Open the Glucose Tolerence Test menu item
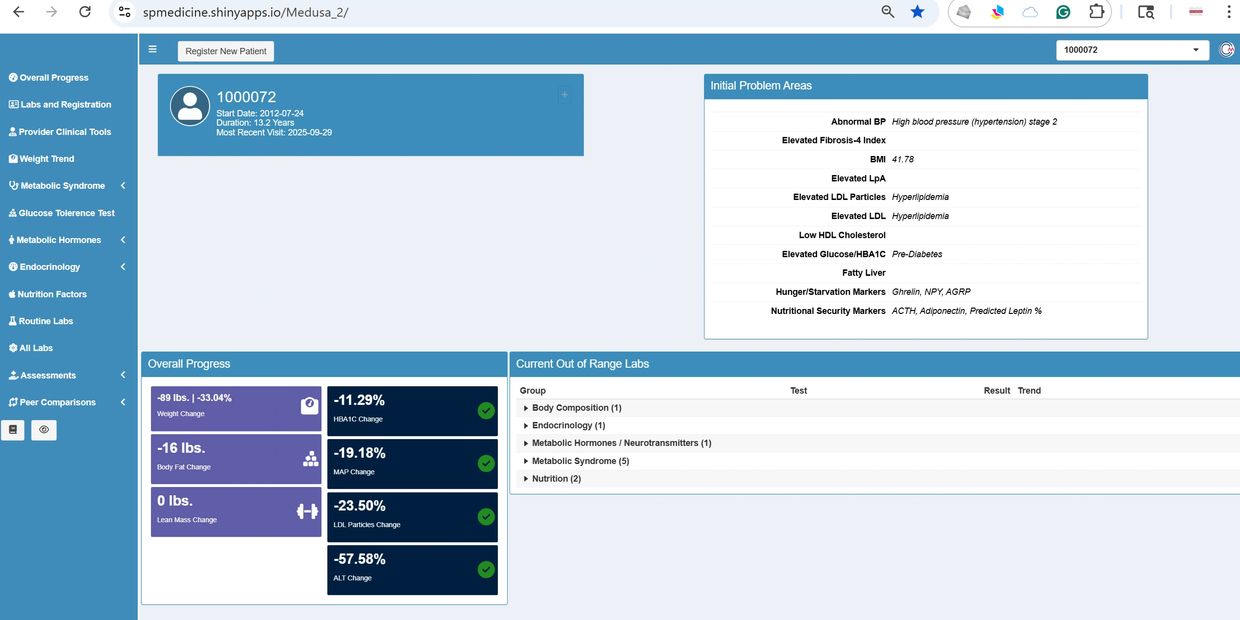The width and height of the screenshot is (1240, 620). click(x=66, y=213)
